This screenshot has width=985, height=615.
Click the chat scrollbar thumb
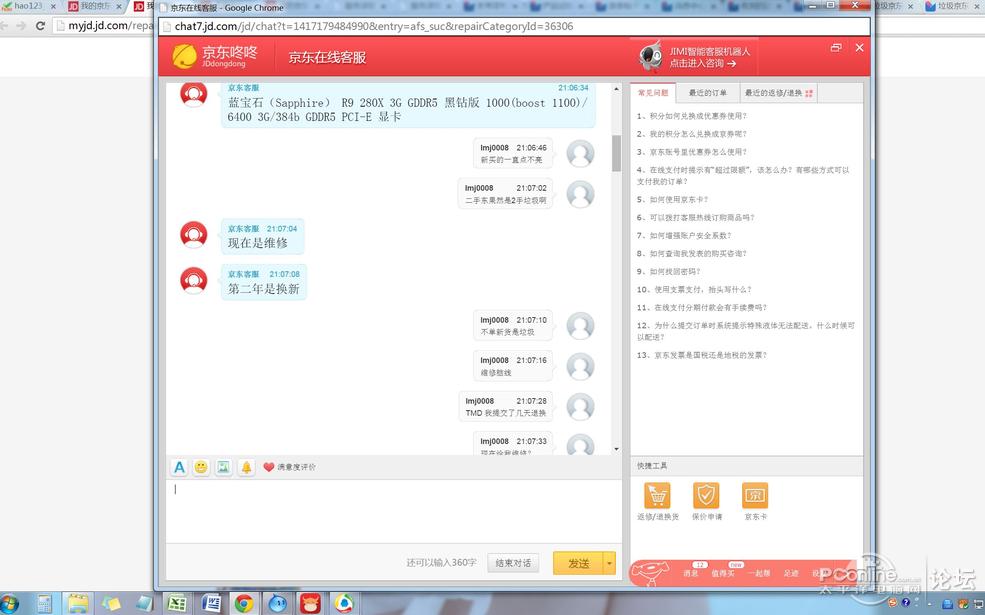coord(616,153)
